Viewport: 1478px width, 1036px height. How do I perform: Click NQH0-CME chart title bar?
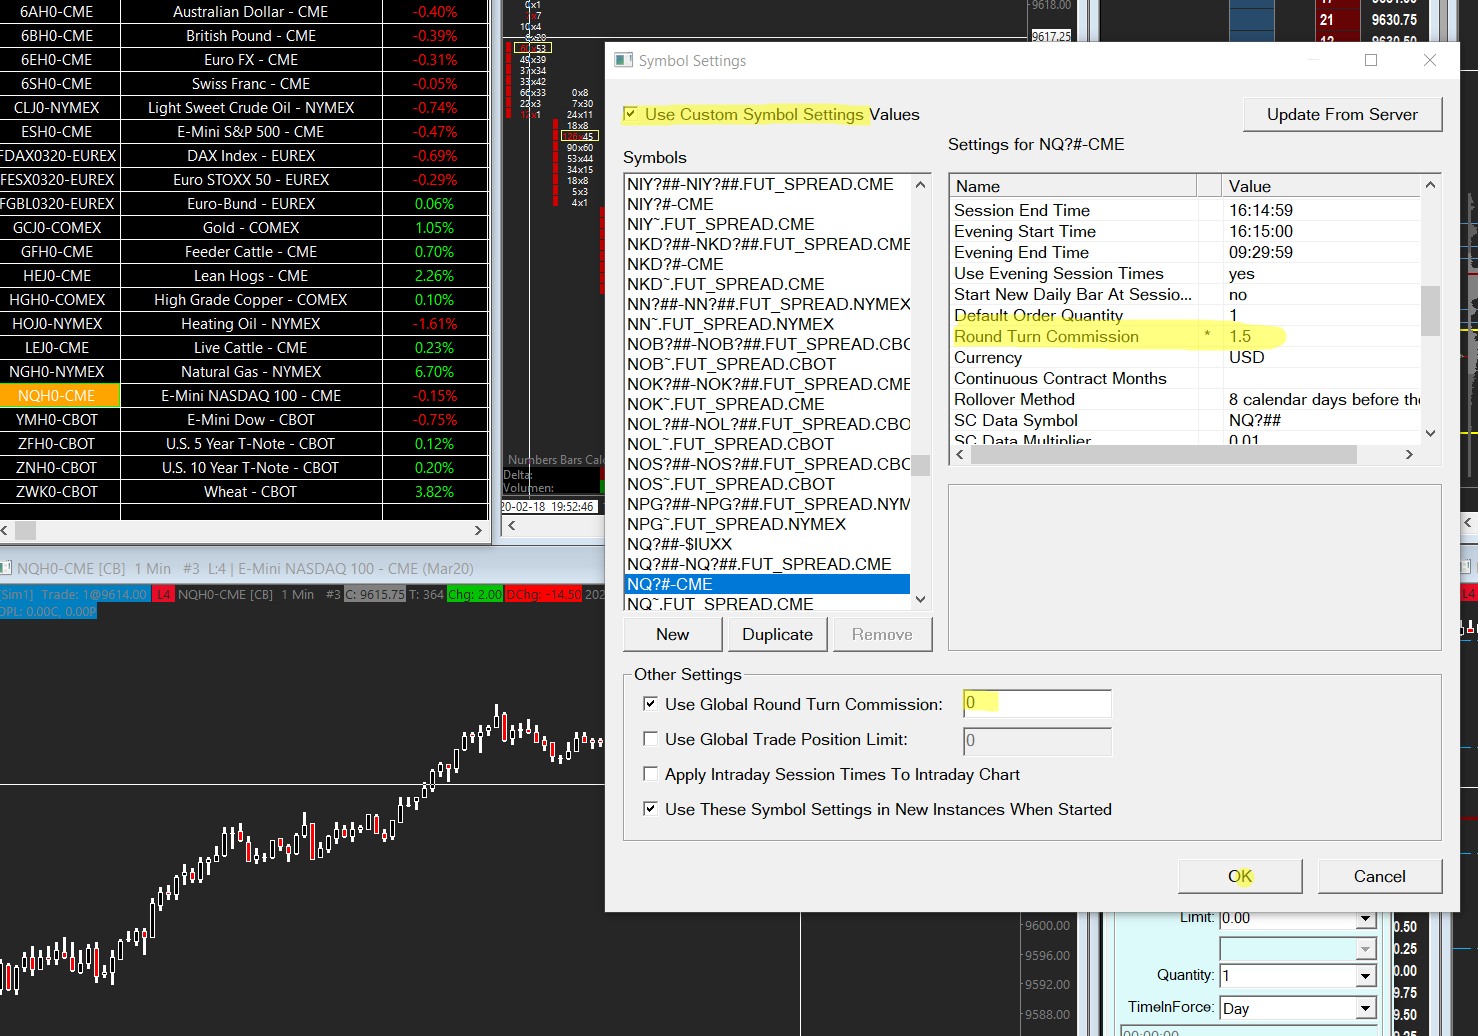click(x=300, y=568)
